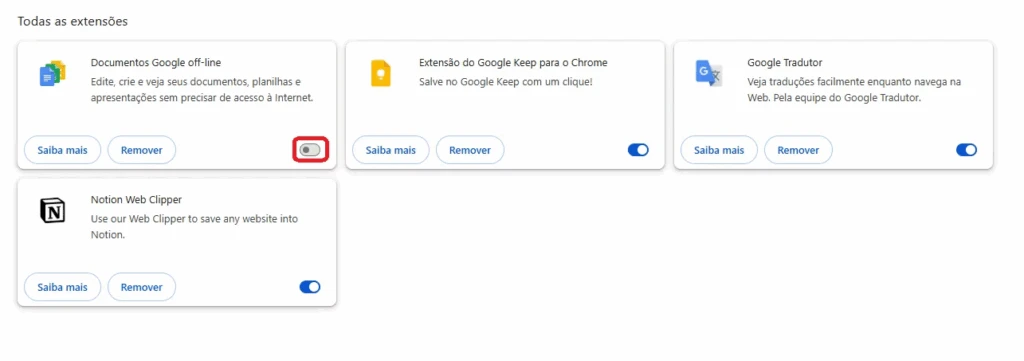Click the Google Tradutor title text
Screen dimensions: 1024x361
[x=784, y=63]
